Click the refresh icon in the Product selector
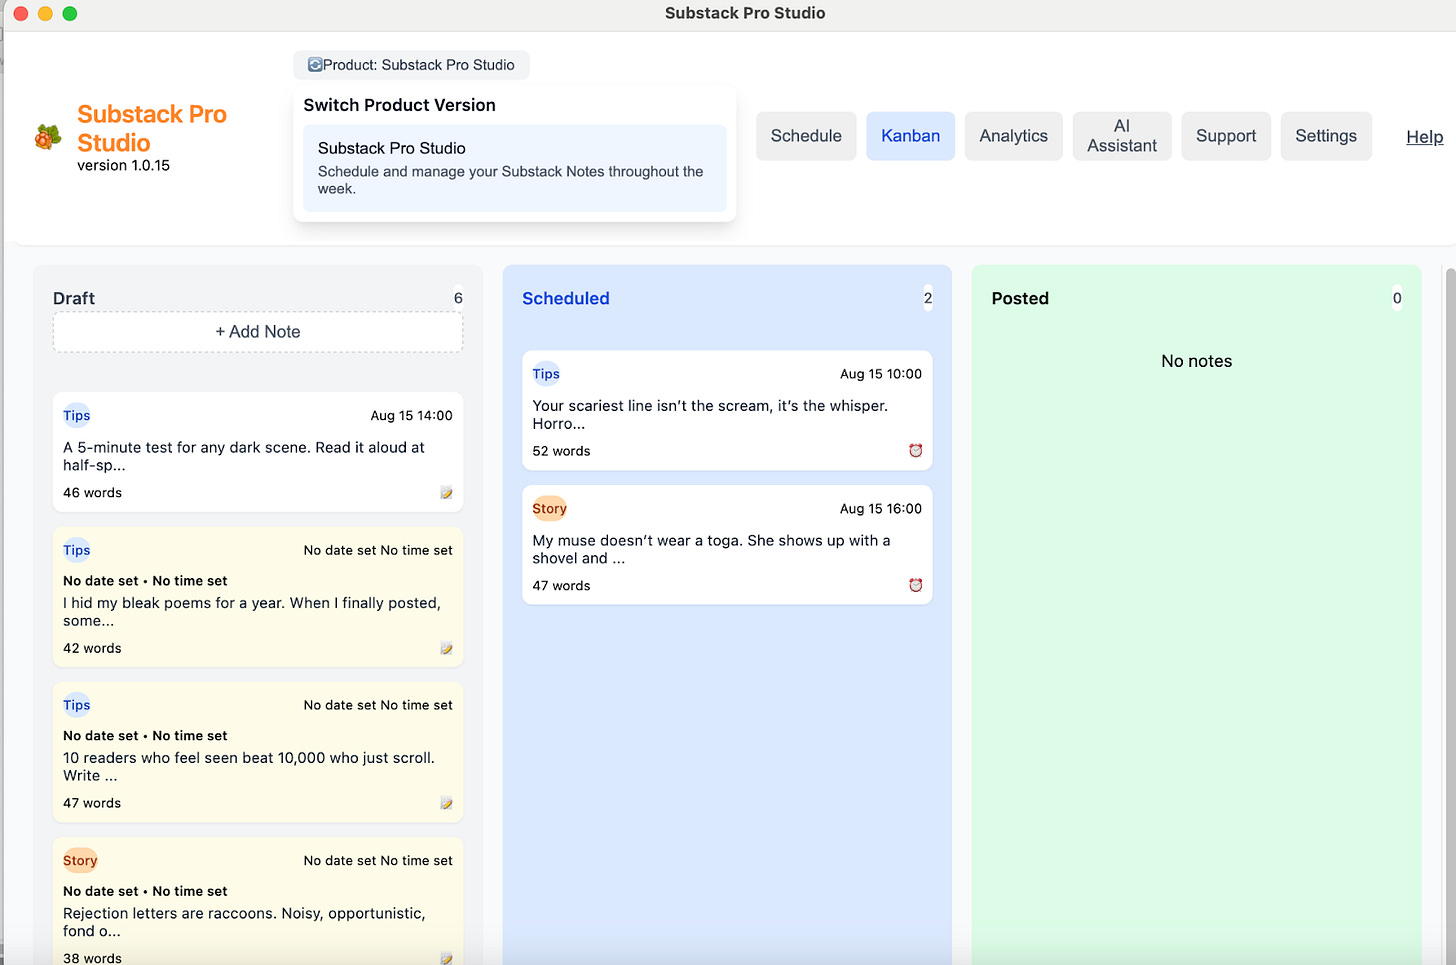The height and width of the screenshot is (965, 1456). point(315,65)
